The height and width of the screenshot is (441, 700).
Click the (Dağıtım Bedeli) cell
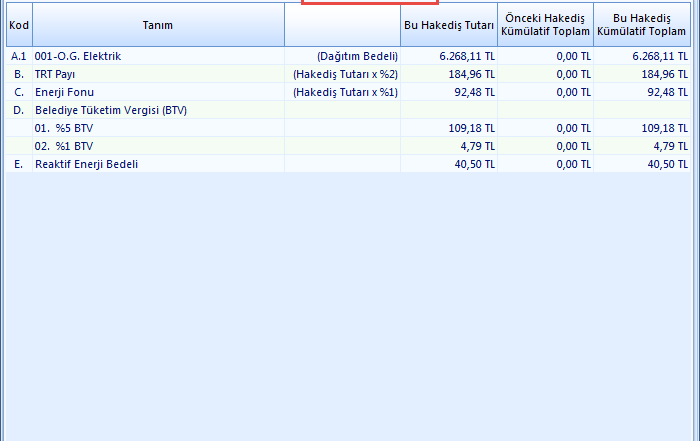(357, 57)
